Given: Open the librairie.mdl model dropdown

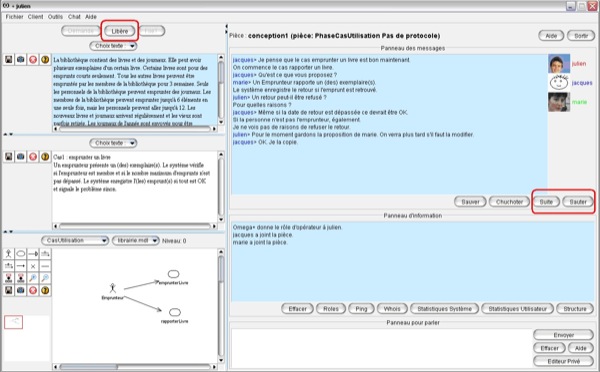Looking at the screenshot, I should [x=135, y=241].
